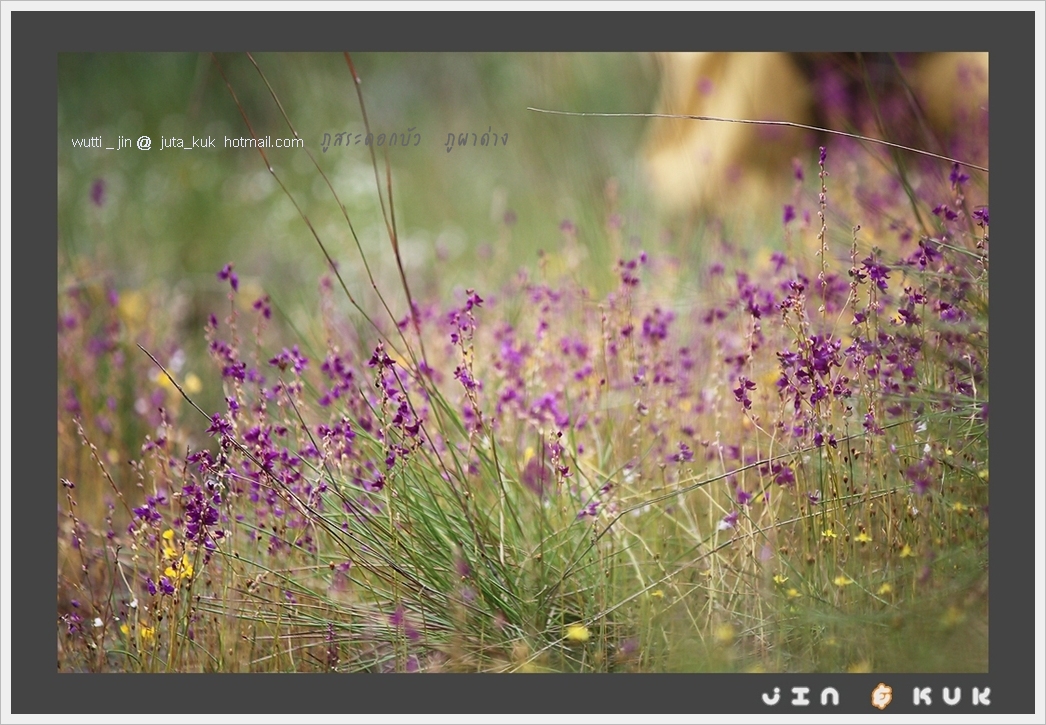Viewport: 1046px width, 725px height.
Task: Click the 'juta_kuk' watermark text
Action: coord(187,143)
